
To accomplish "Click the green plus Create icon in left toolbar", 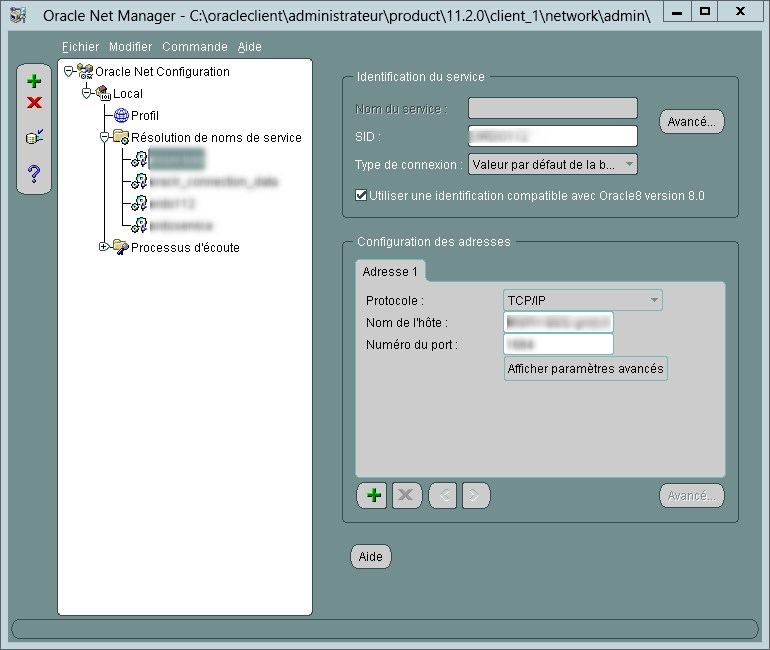I will click(34, 82).
